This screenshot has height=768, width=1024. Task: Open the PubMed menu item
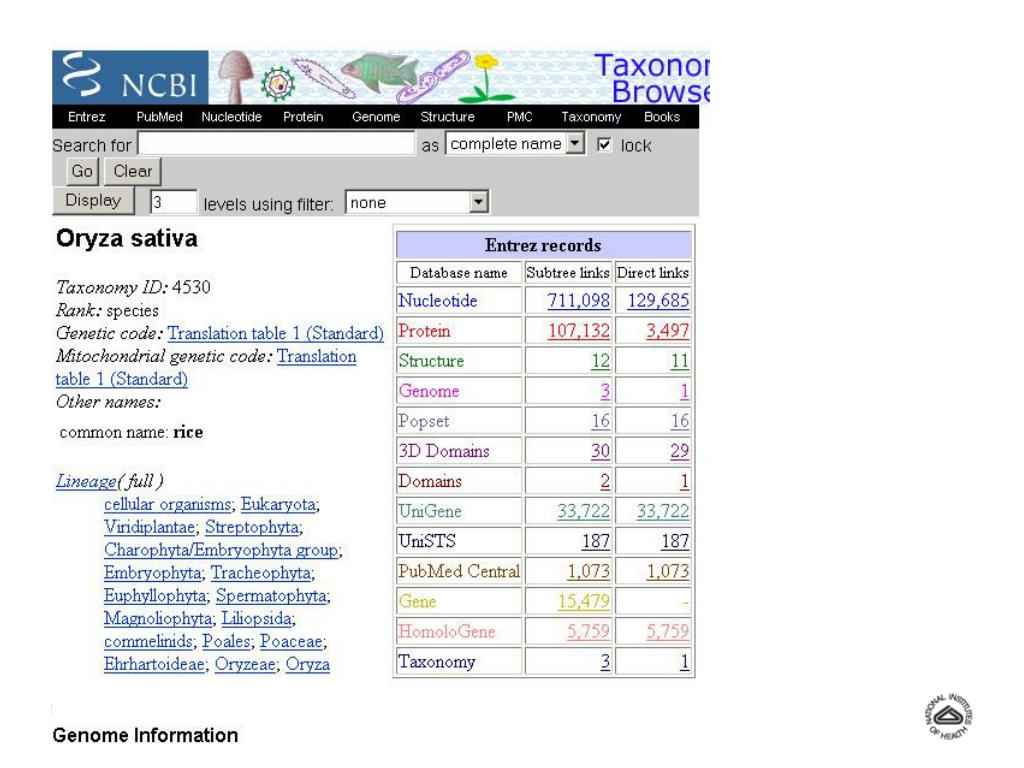point(159,117)
